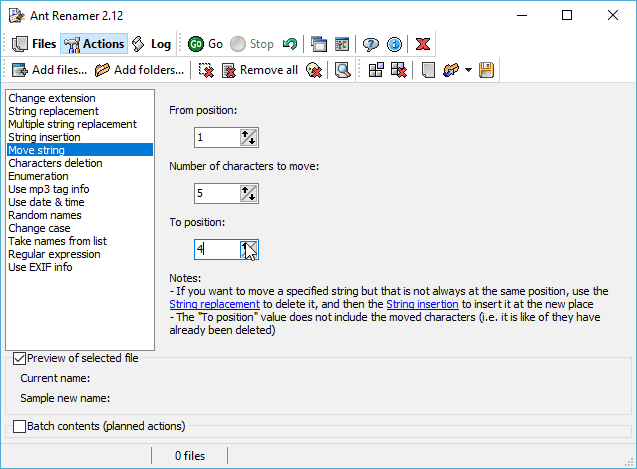The image size is (637, 469).
Task: Switch to the Files tab
Action: click(34, 44)
